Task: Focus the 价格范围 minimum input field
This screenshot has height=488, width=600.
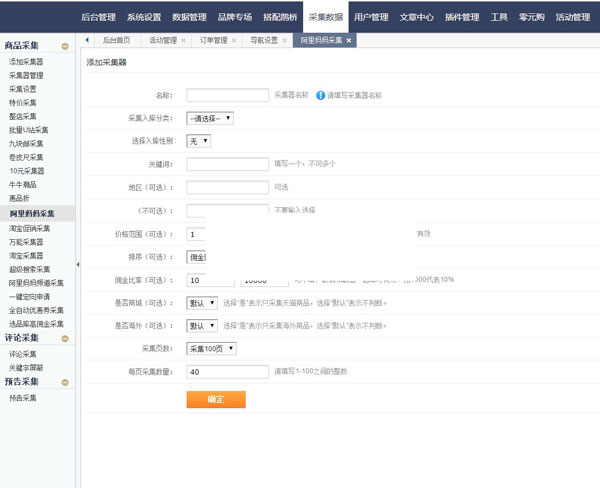Action: pyautogui.click(x=196, y=234)
